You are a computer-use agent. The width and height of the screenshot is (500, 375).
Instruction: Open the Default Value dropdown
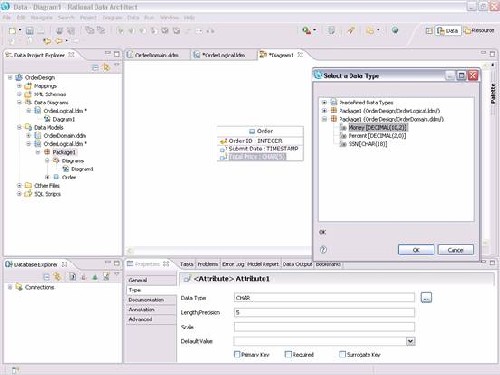coord(410,341)
